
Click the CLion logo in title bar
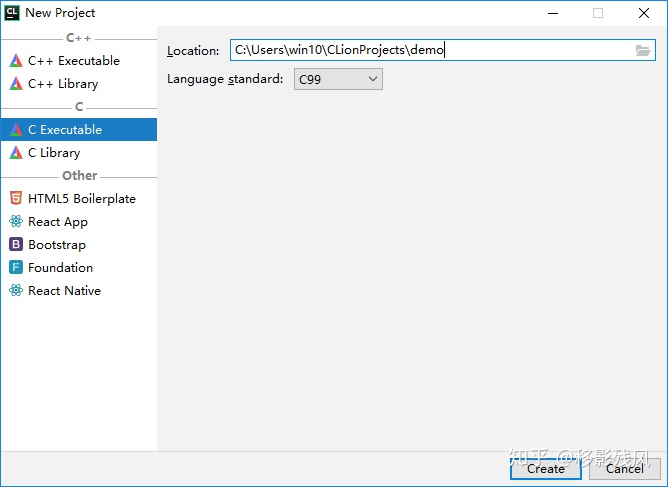(12, 13)
